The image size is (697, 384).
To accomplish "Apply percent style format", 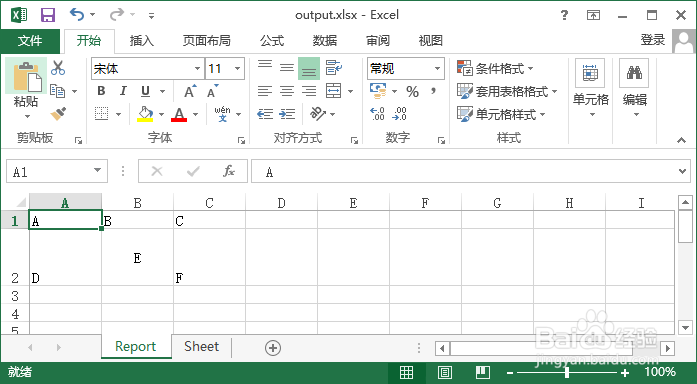I will pos(412,92).
